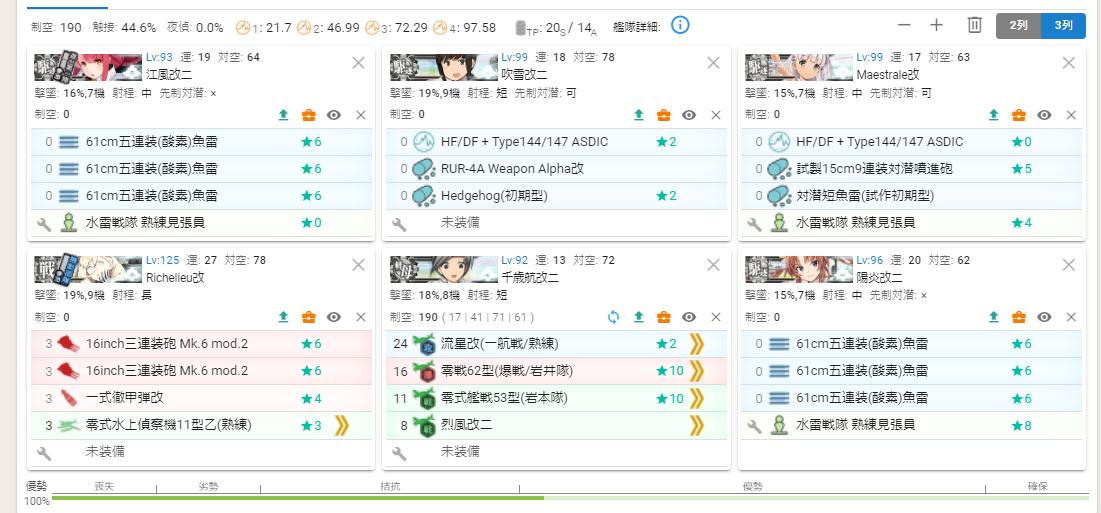The image size is (1101, 513).
Task: Open proficiency chevron for 烈風改二
Action: 696,425
